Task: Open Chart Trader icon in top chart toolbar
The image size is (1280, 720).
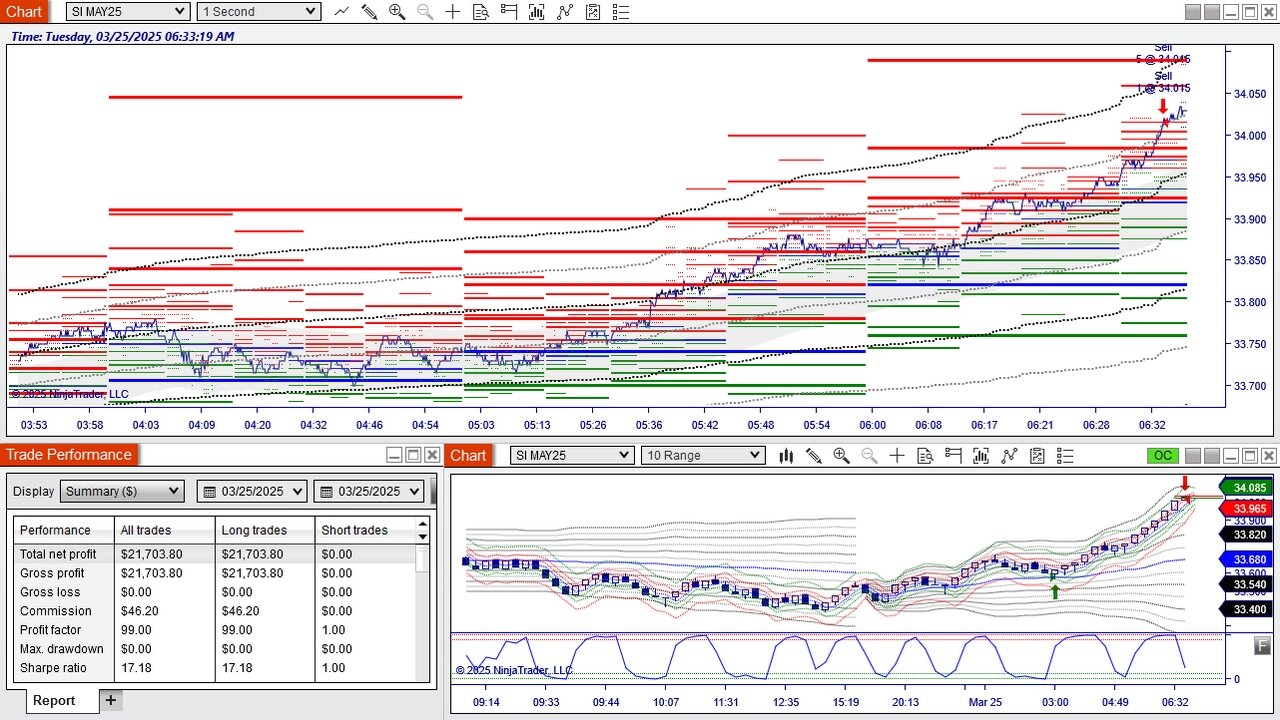Action: point(509,12)
